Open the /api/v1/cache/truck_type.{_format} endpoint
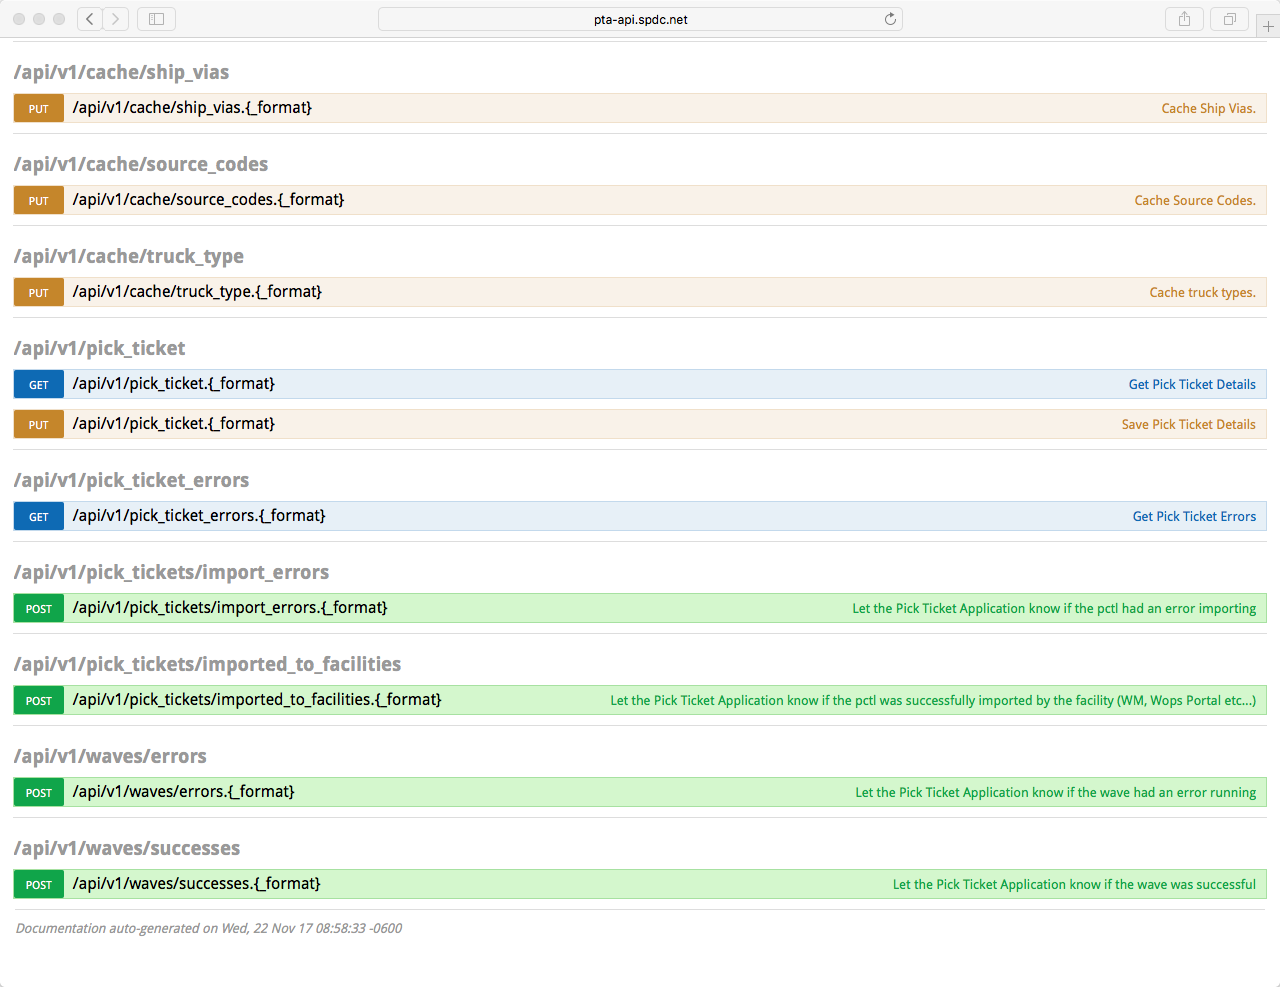 coord(197,292)
